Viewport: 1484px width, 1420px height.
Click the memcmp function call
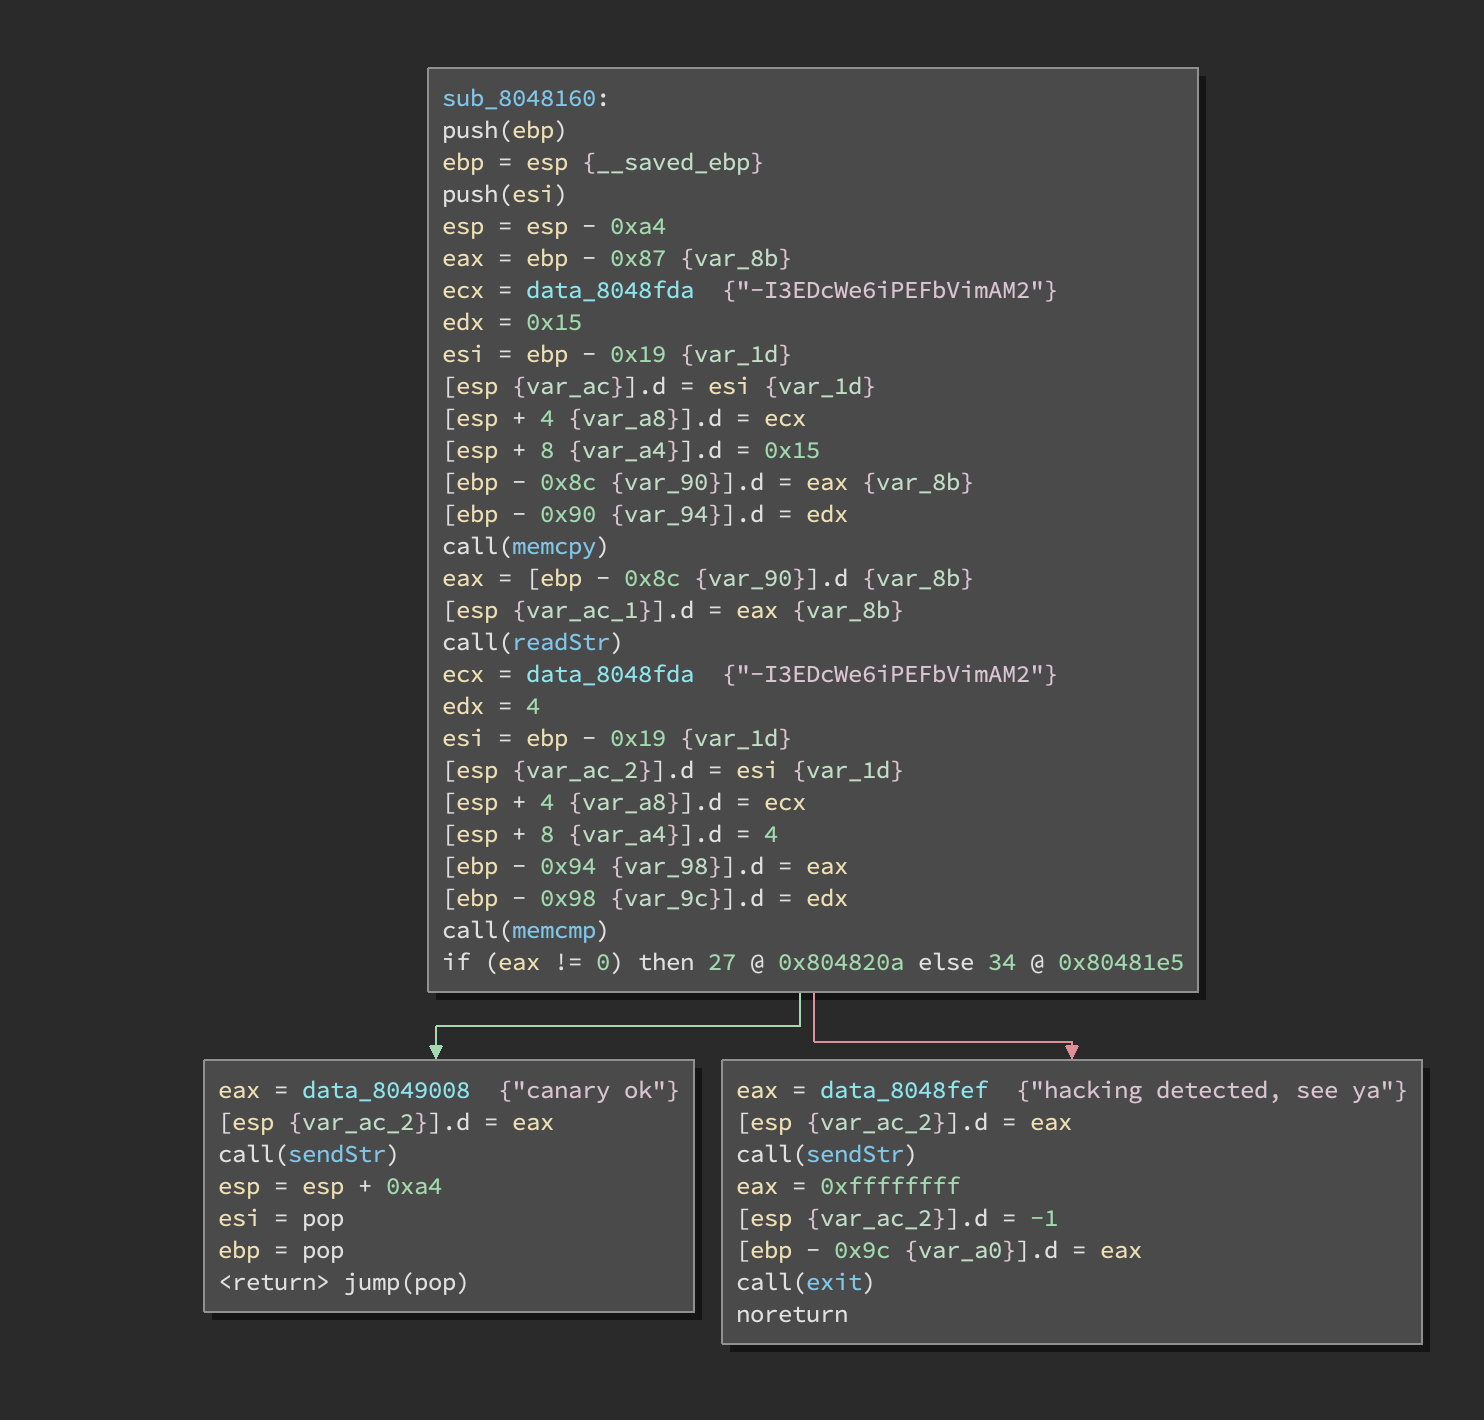click(x=553, y=931)
